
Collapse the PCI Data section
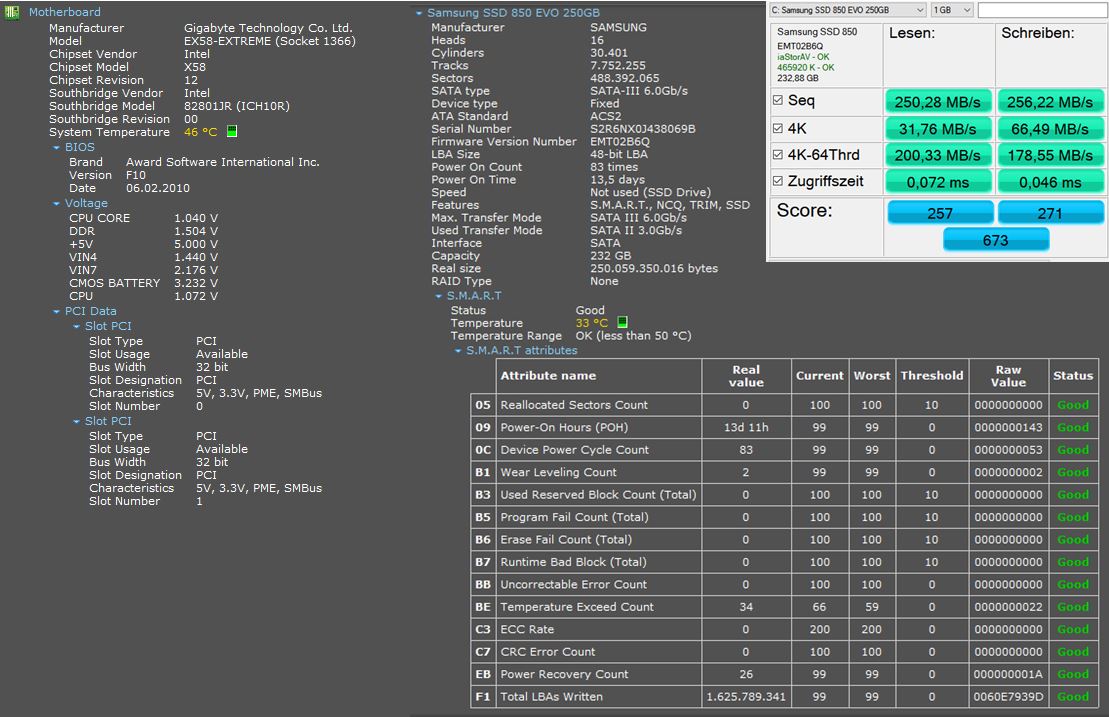(57, 312)
